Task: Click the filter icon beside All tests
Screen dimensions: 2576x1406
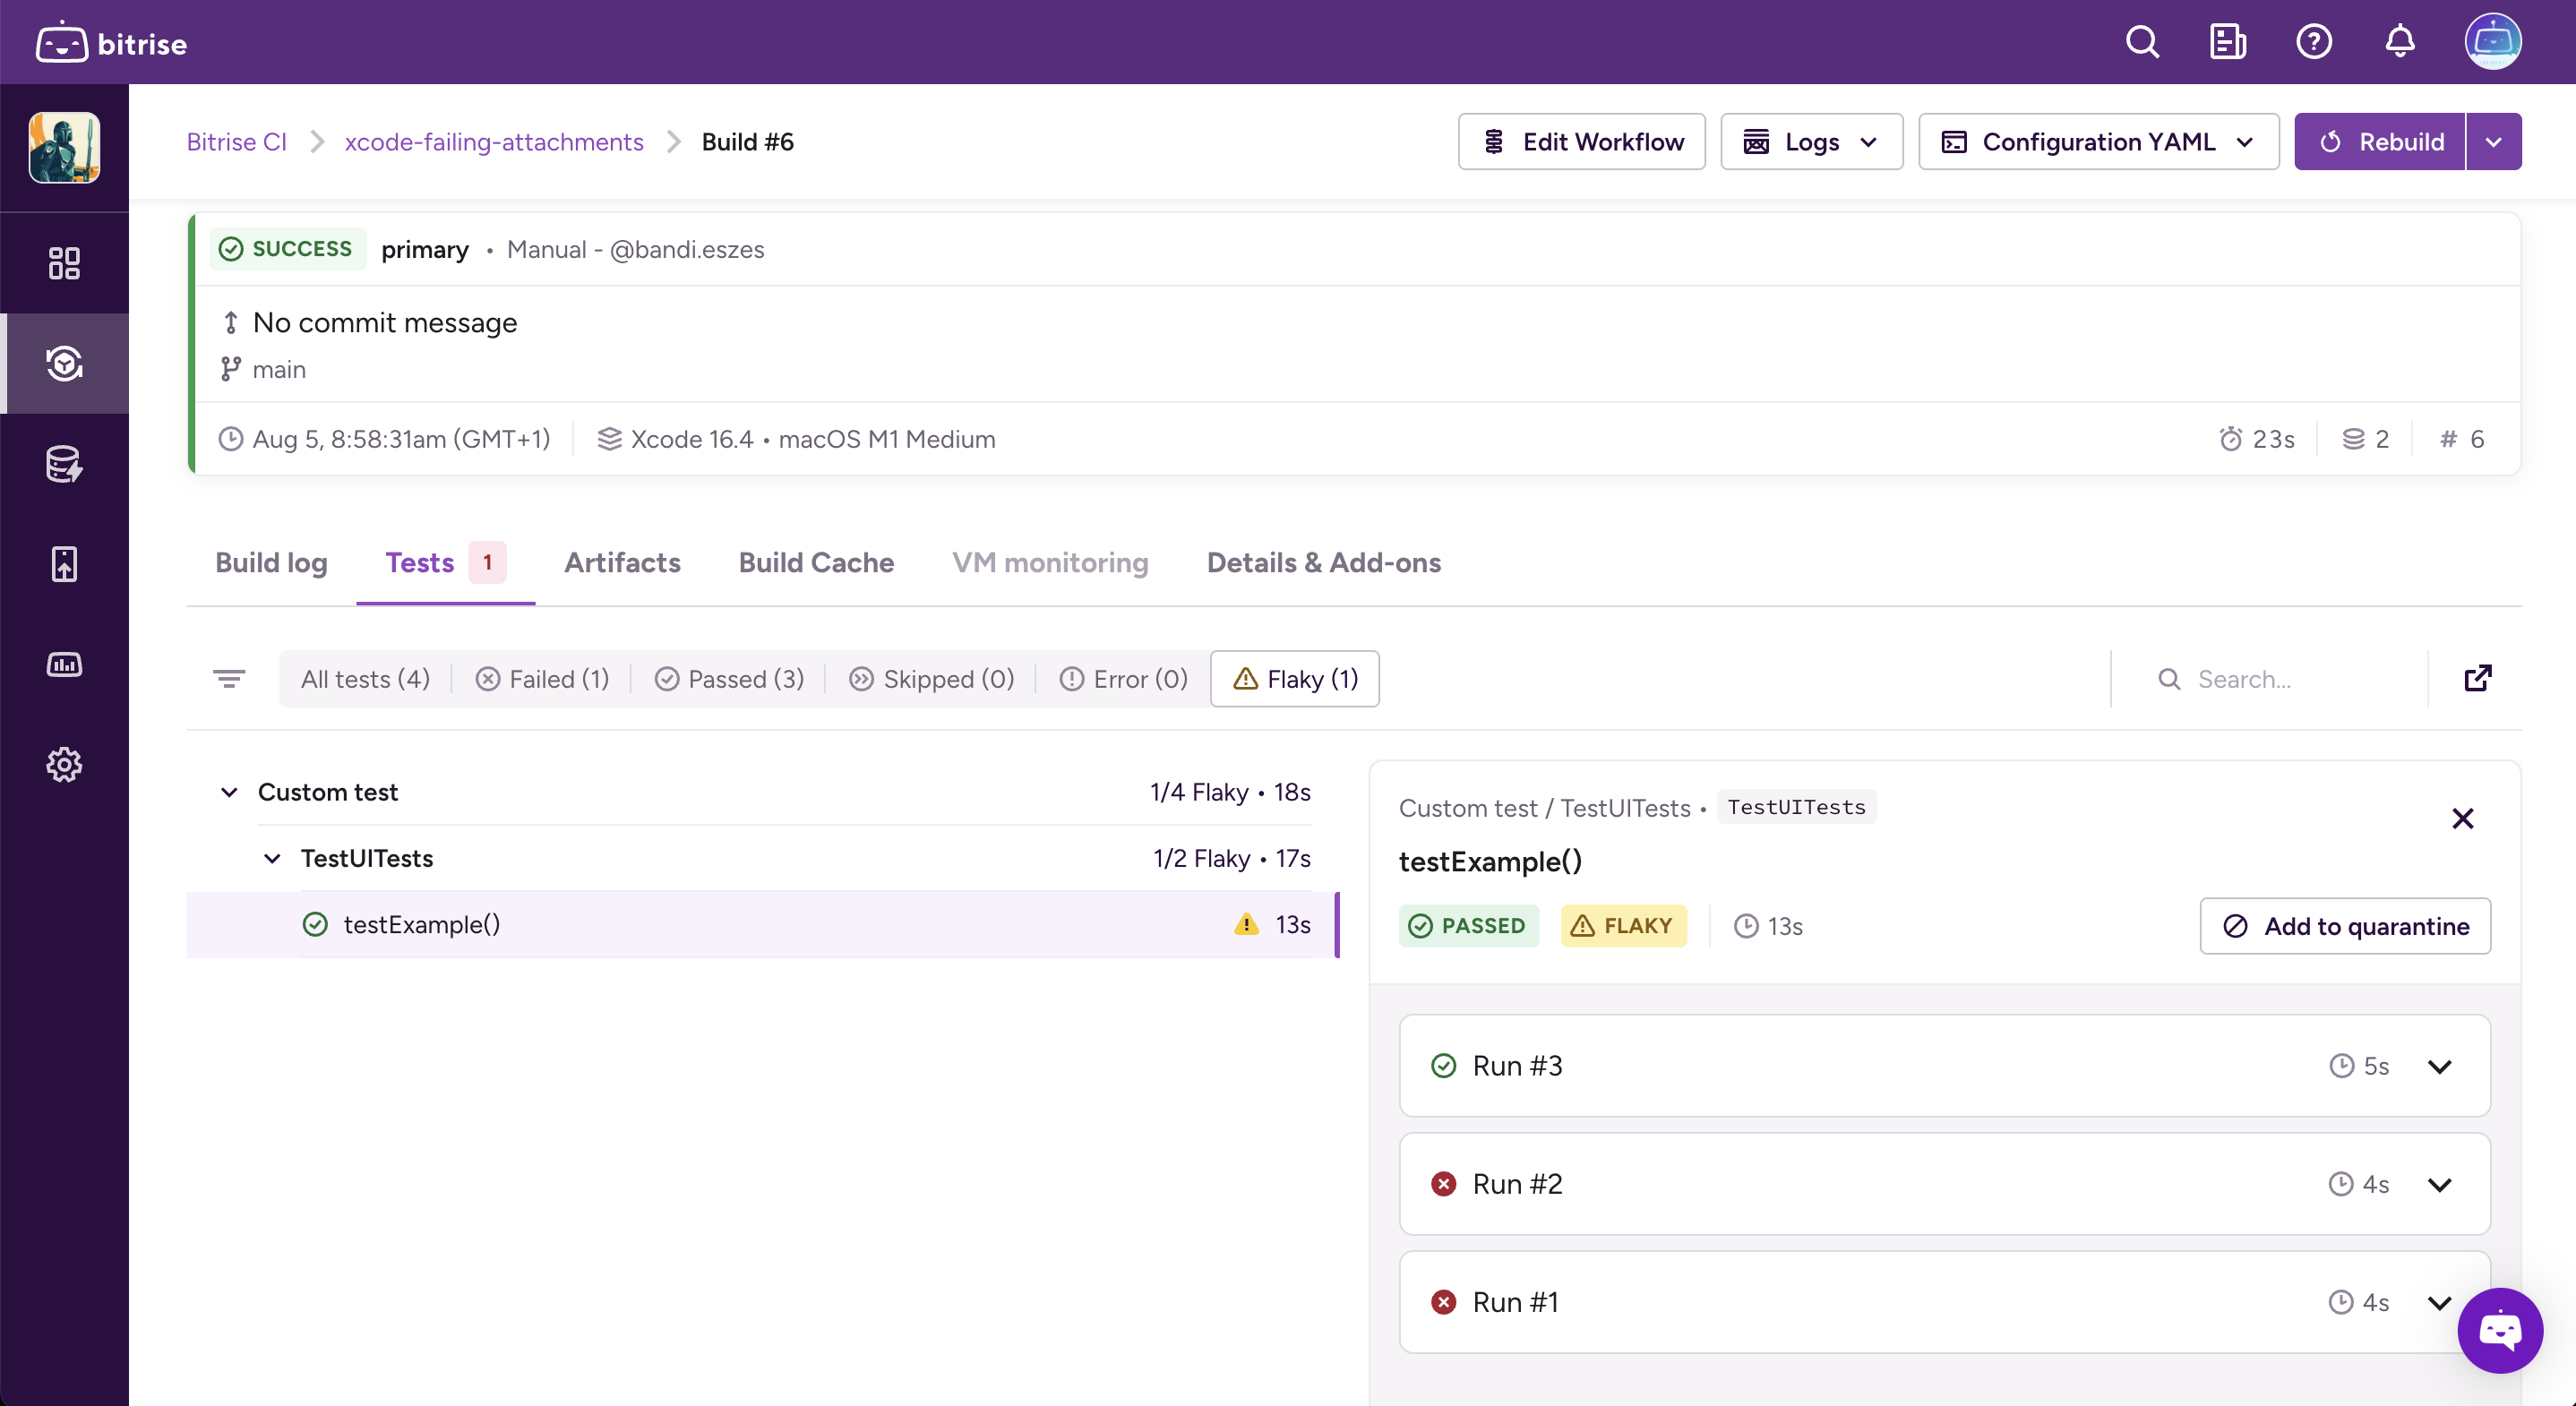Action: coord(229,679)
